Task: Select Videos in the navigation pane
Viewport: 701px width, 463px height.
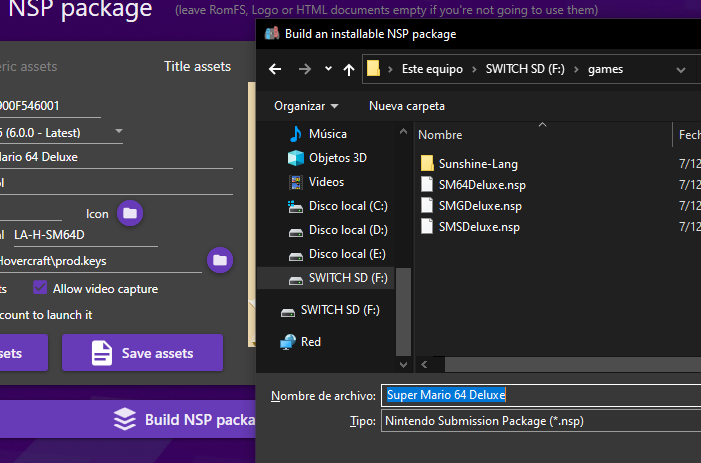Action: (327, 182)
